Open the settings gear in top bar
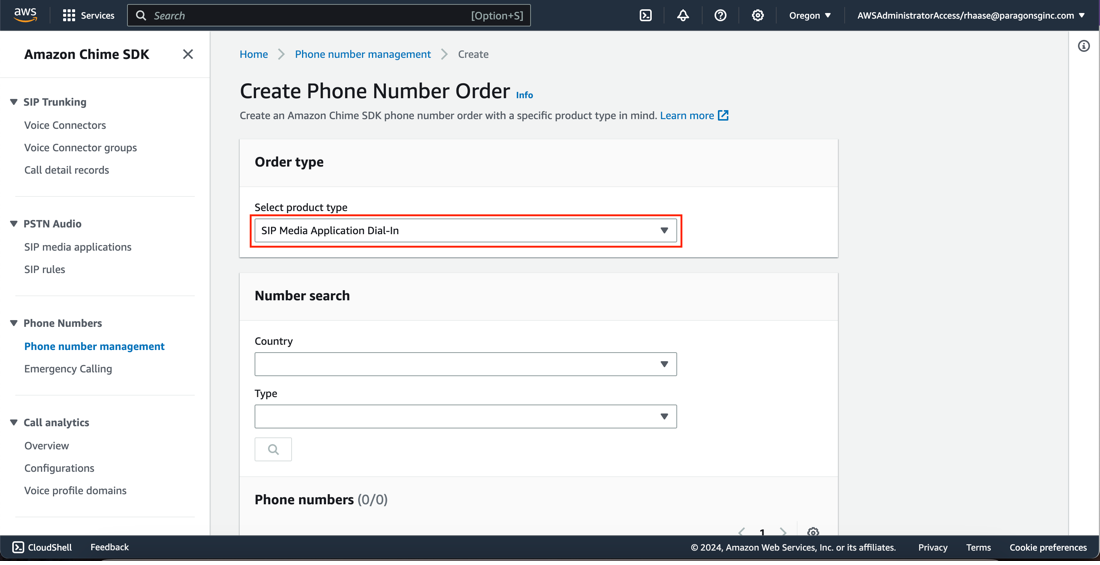The width and height of the screenshot is (1100, 565). pos(758,15)
